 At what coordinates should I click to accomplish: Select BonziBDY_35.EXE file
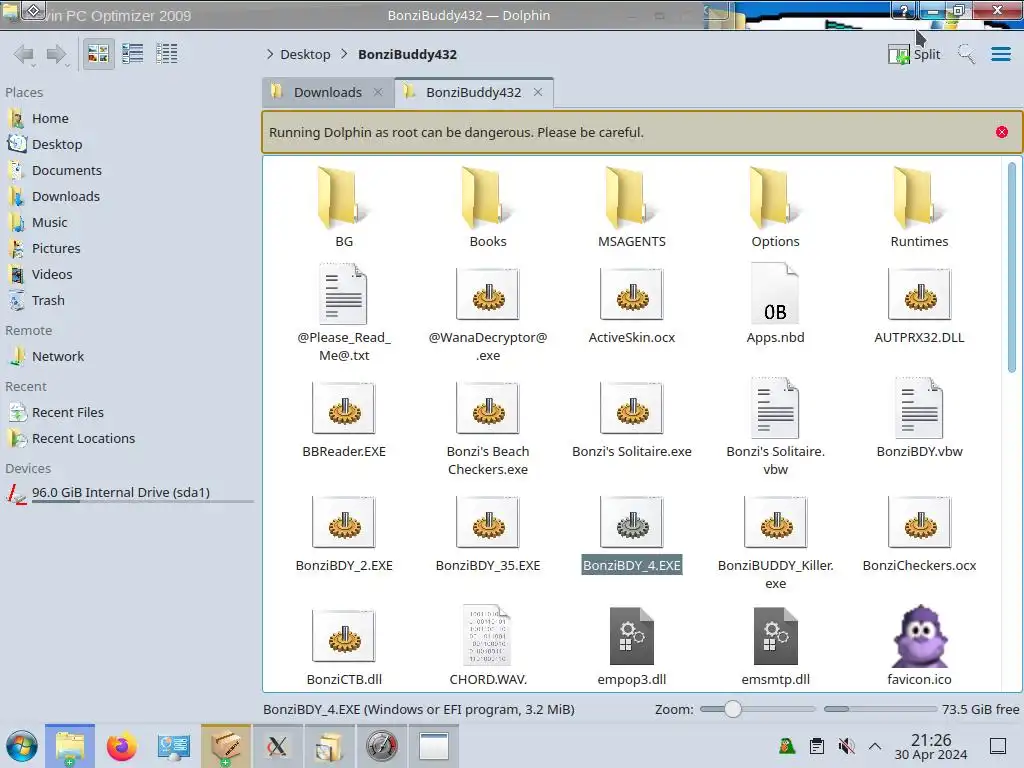[x=488, y=532]
